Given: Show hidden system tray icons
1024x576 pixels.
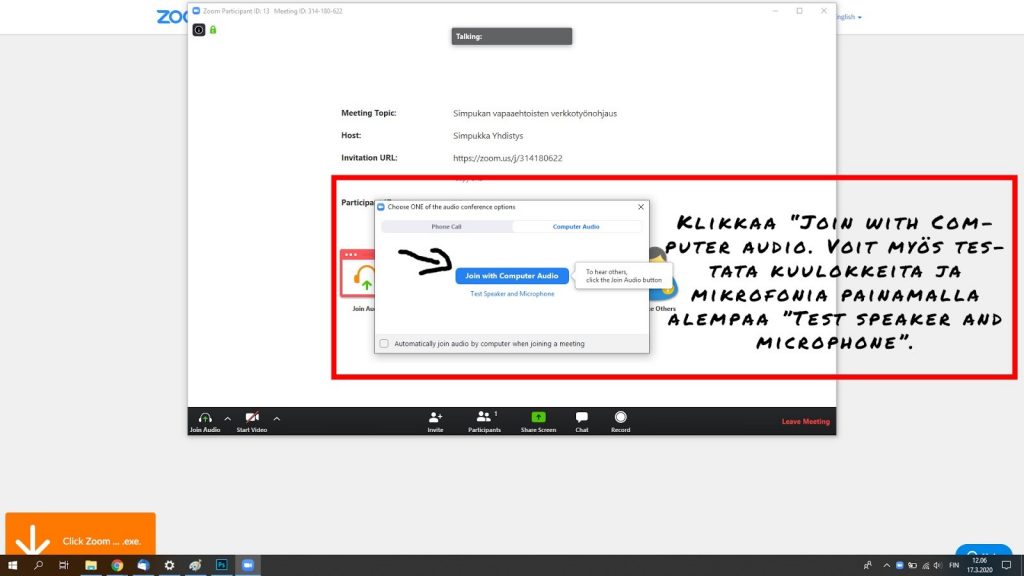Looking at the screenshot, I should pos(886,566).
